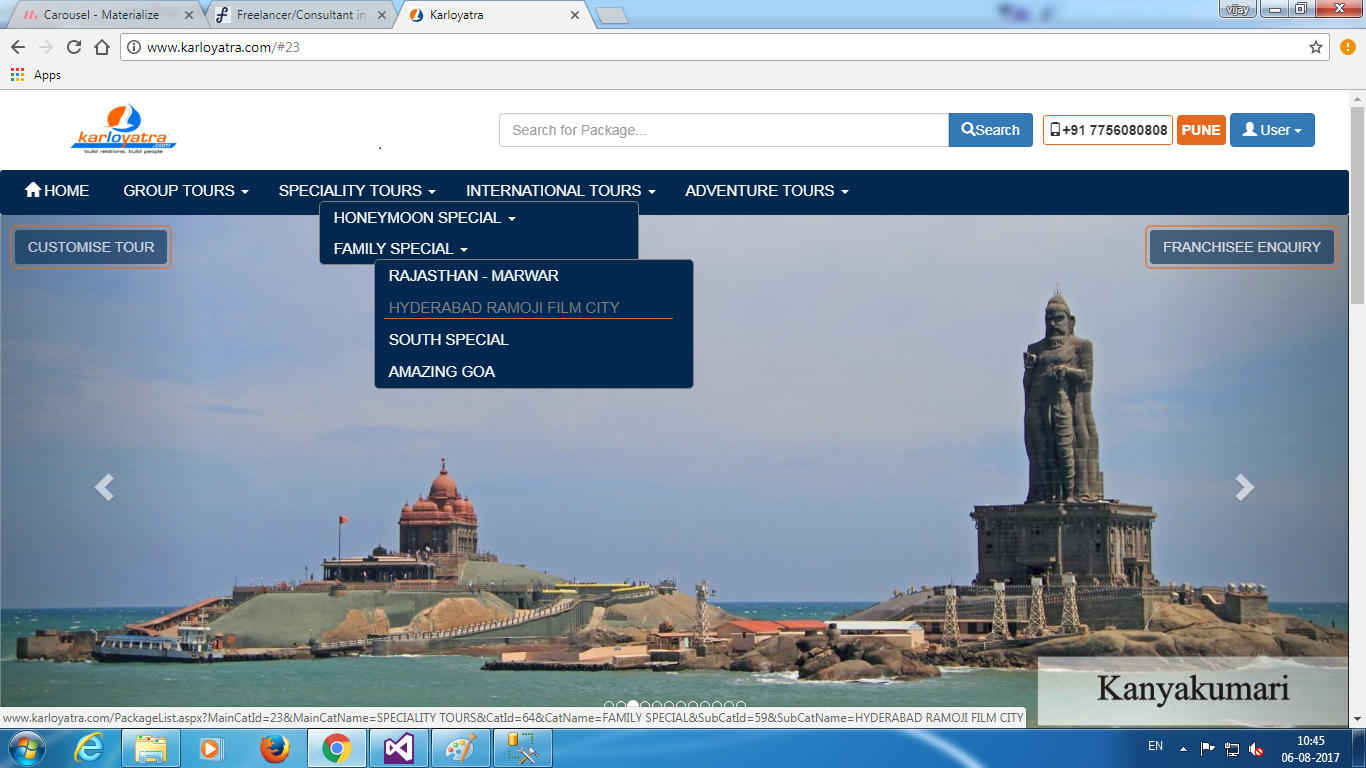Go to previous carousel slide arrow
This screenshot has height=768, width=1366.
104,487
